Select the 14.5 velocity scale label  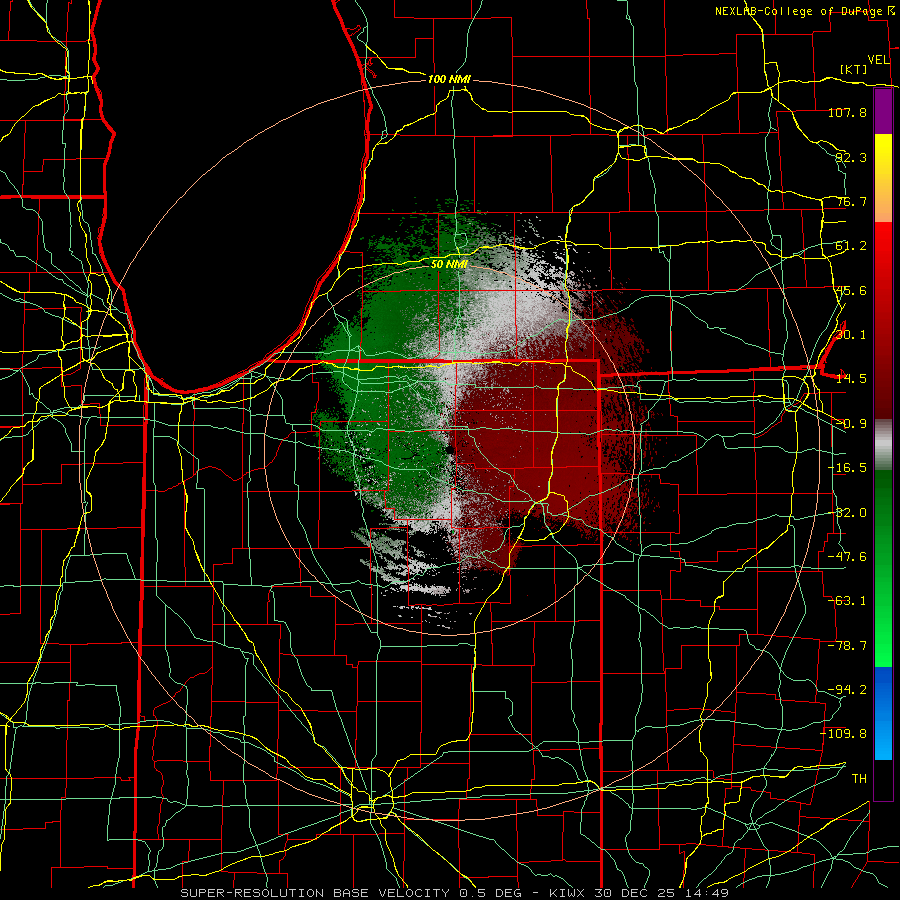(x=851, y=379)
